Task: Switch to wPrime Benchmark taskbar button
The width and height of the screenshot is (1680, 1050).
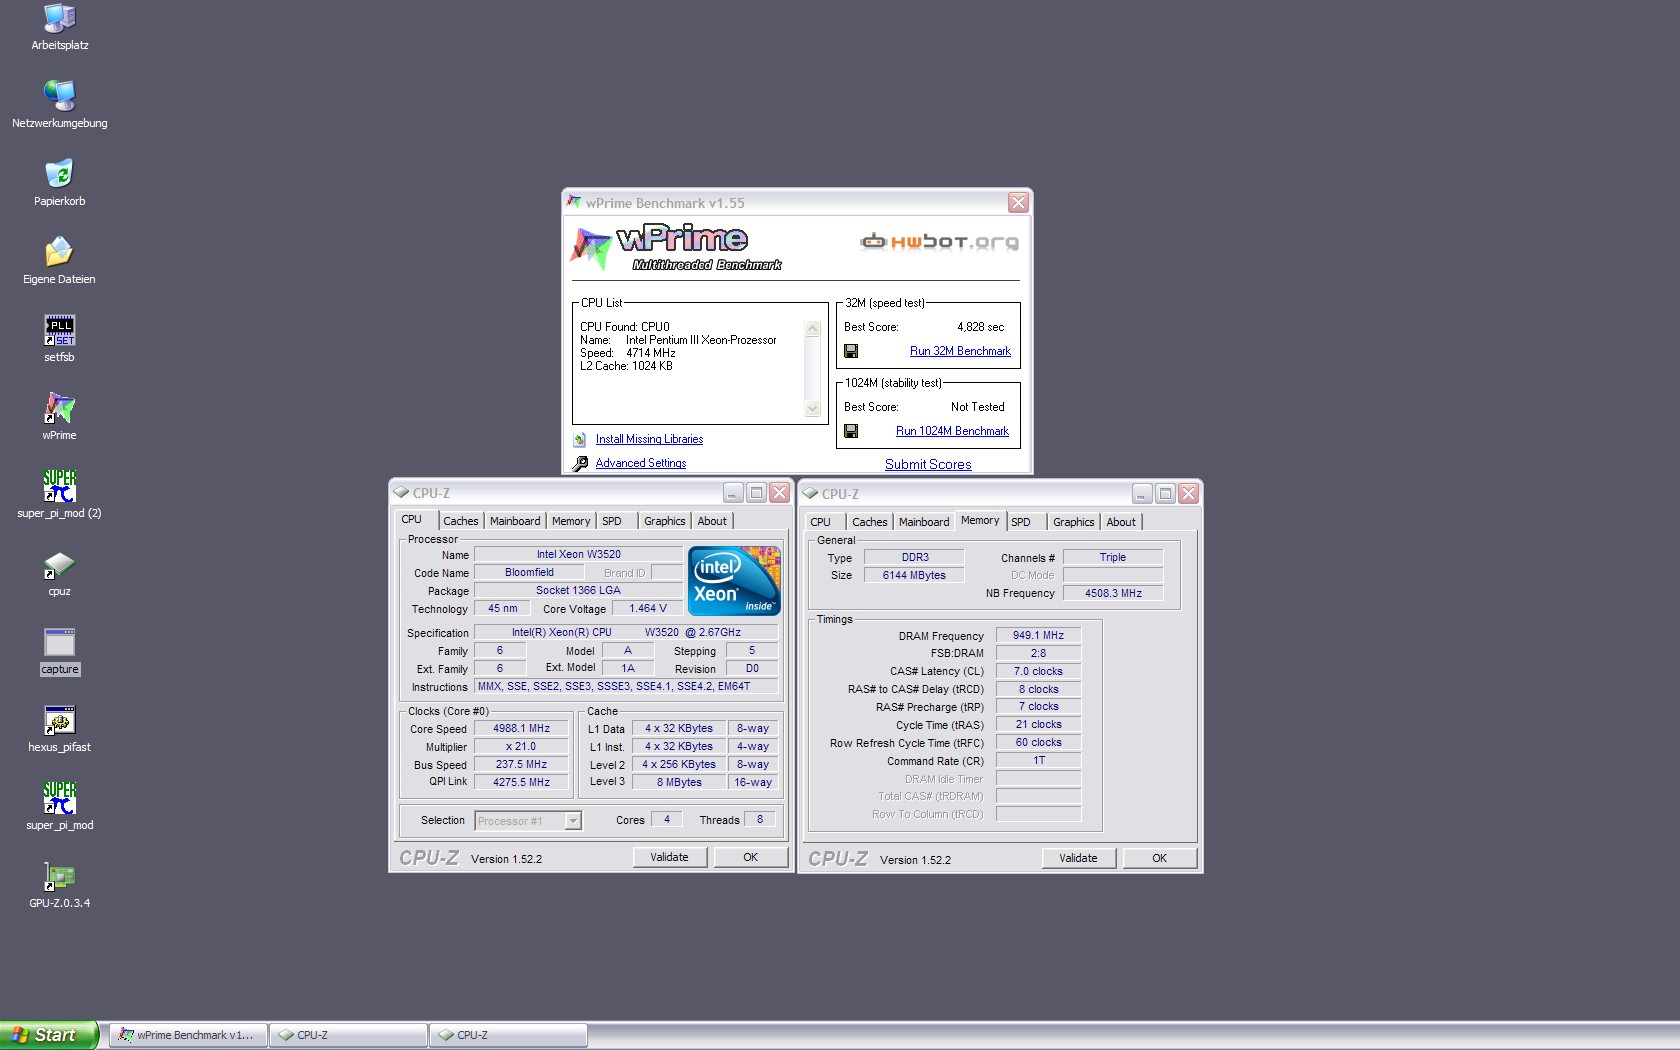Action: pos(188,1035)
